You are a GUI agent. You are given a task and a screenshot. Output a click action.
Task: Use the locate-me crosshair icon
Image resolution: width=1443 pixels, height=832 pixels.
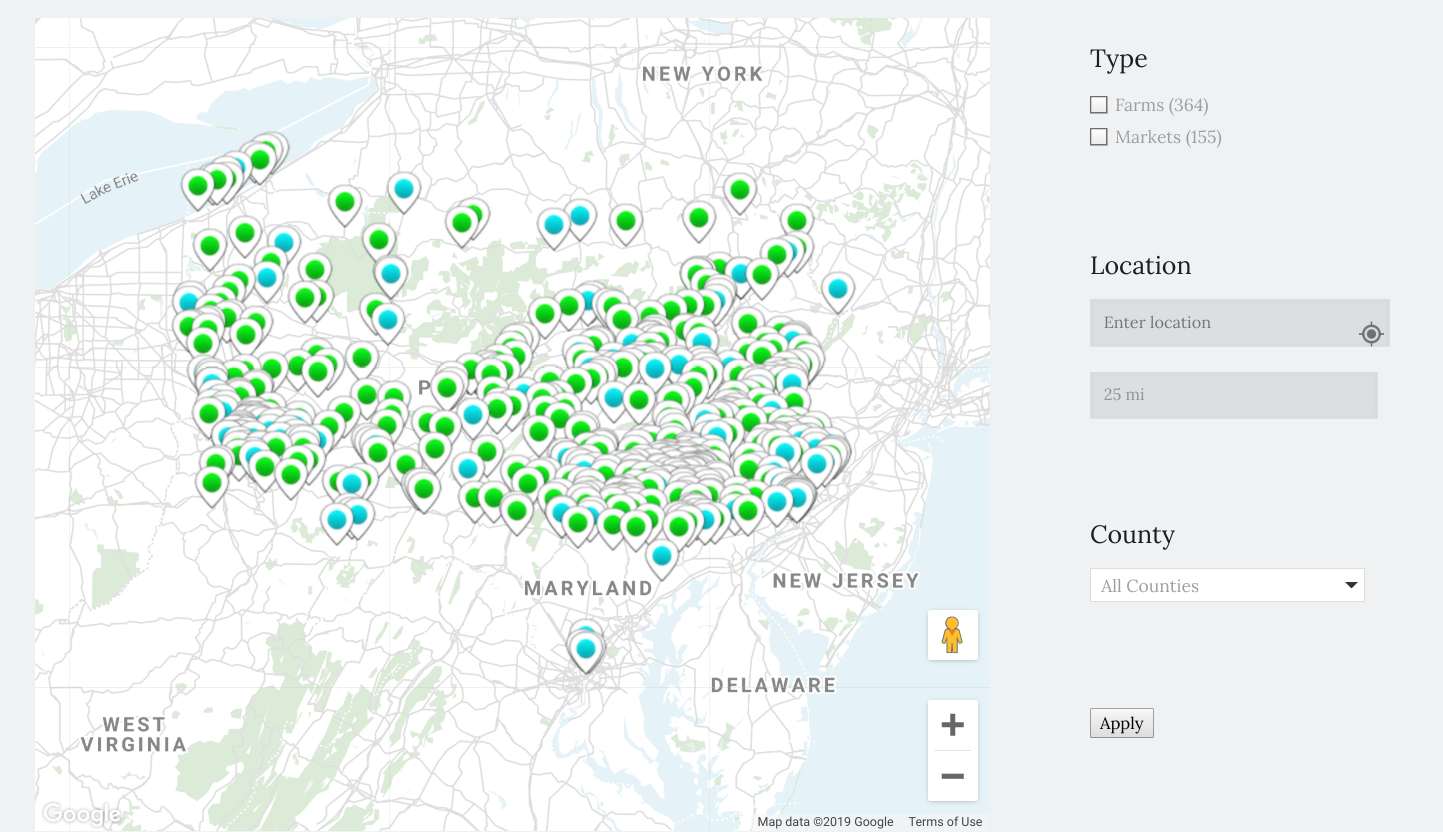(1371, 334)
